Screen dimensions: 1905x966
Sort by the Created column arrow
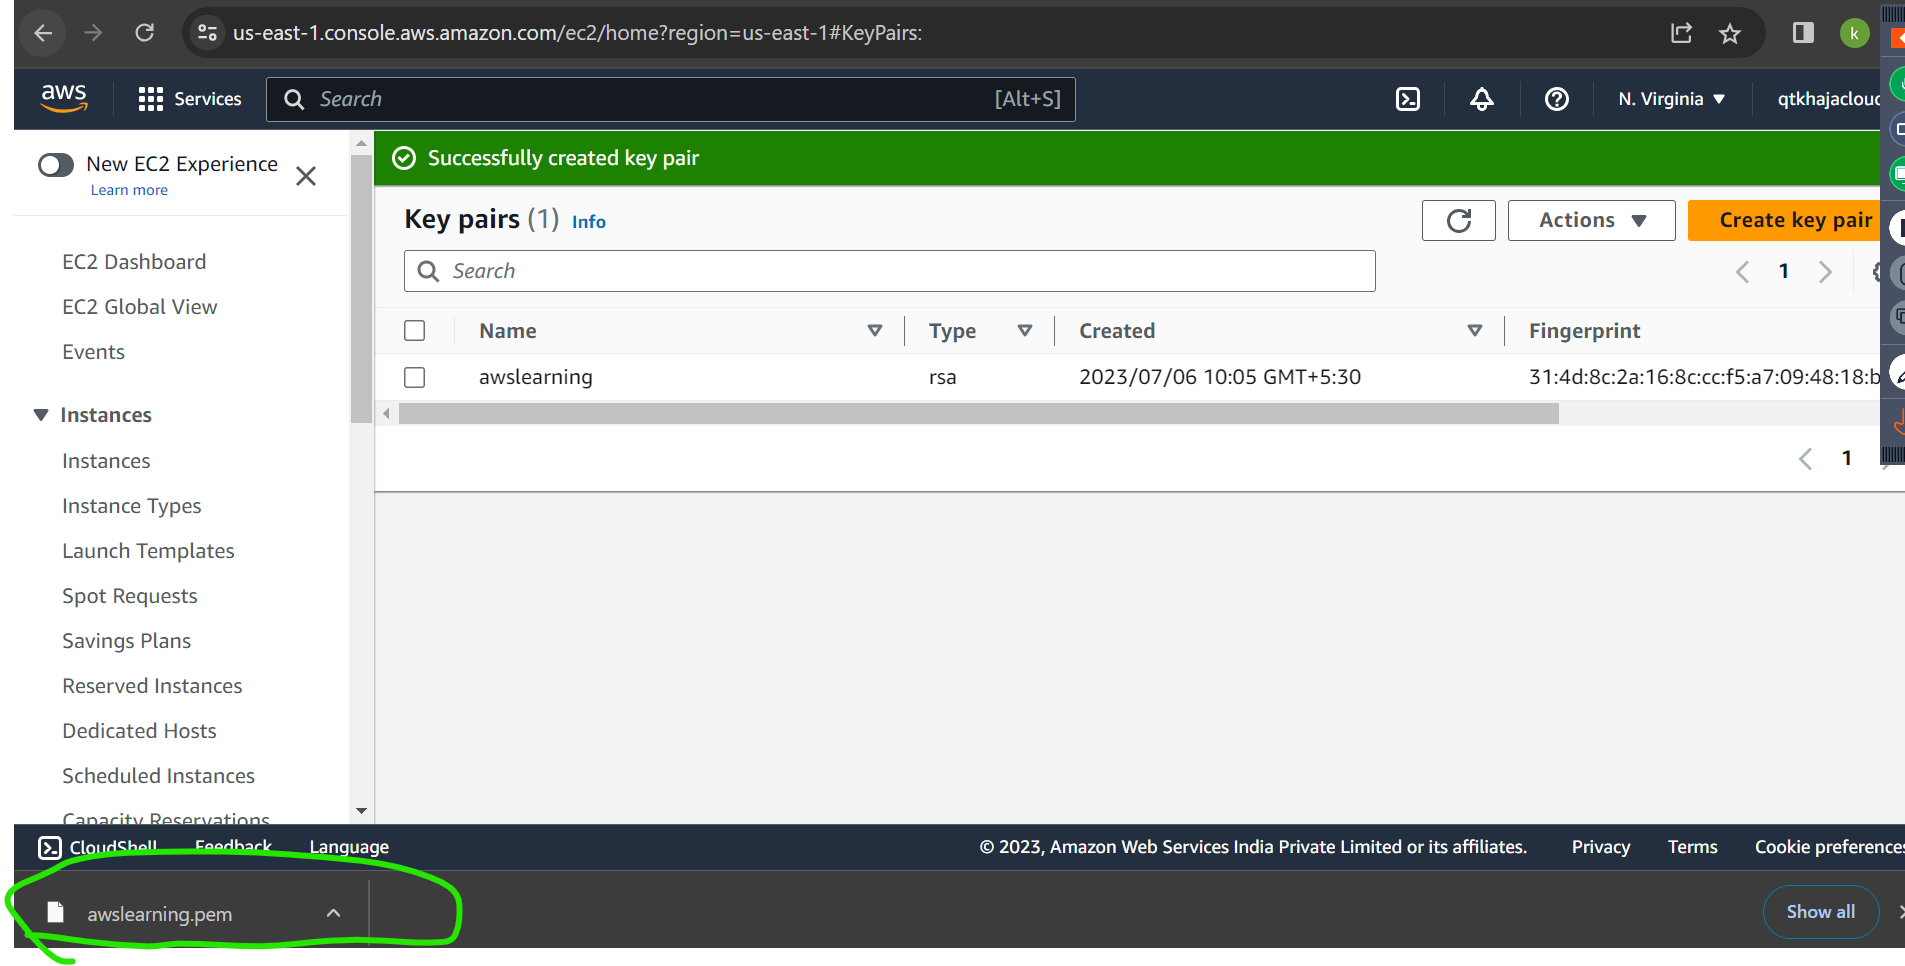(x=1475, y=330)
